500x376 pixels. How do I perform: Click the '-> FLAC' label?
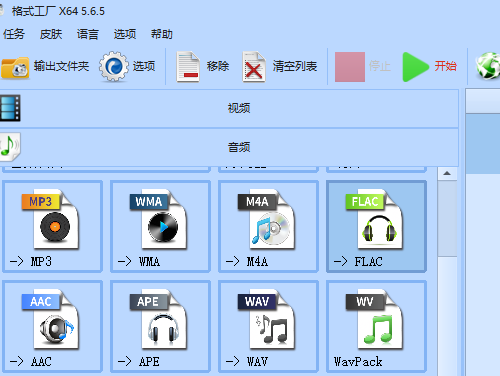click(358, 261)
